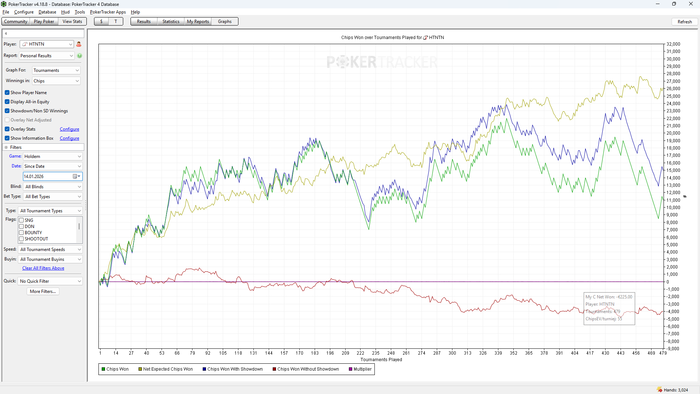Open the Graph For dropdown
This screenshot has width=700, height=394.
pyautogui.click(x=56, y=70)
